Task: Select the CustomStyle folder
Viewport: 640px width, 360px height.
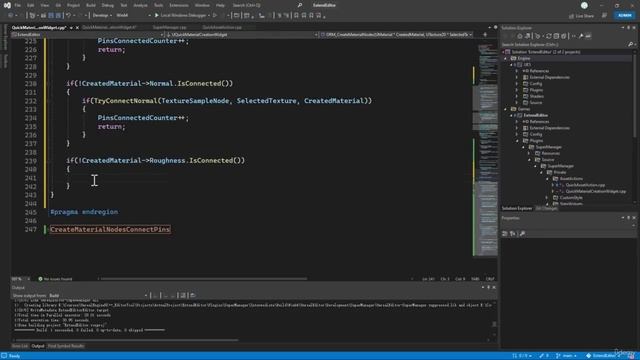Action: tap(571, 198)
